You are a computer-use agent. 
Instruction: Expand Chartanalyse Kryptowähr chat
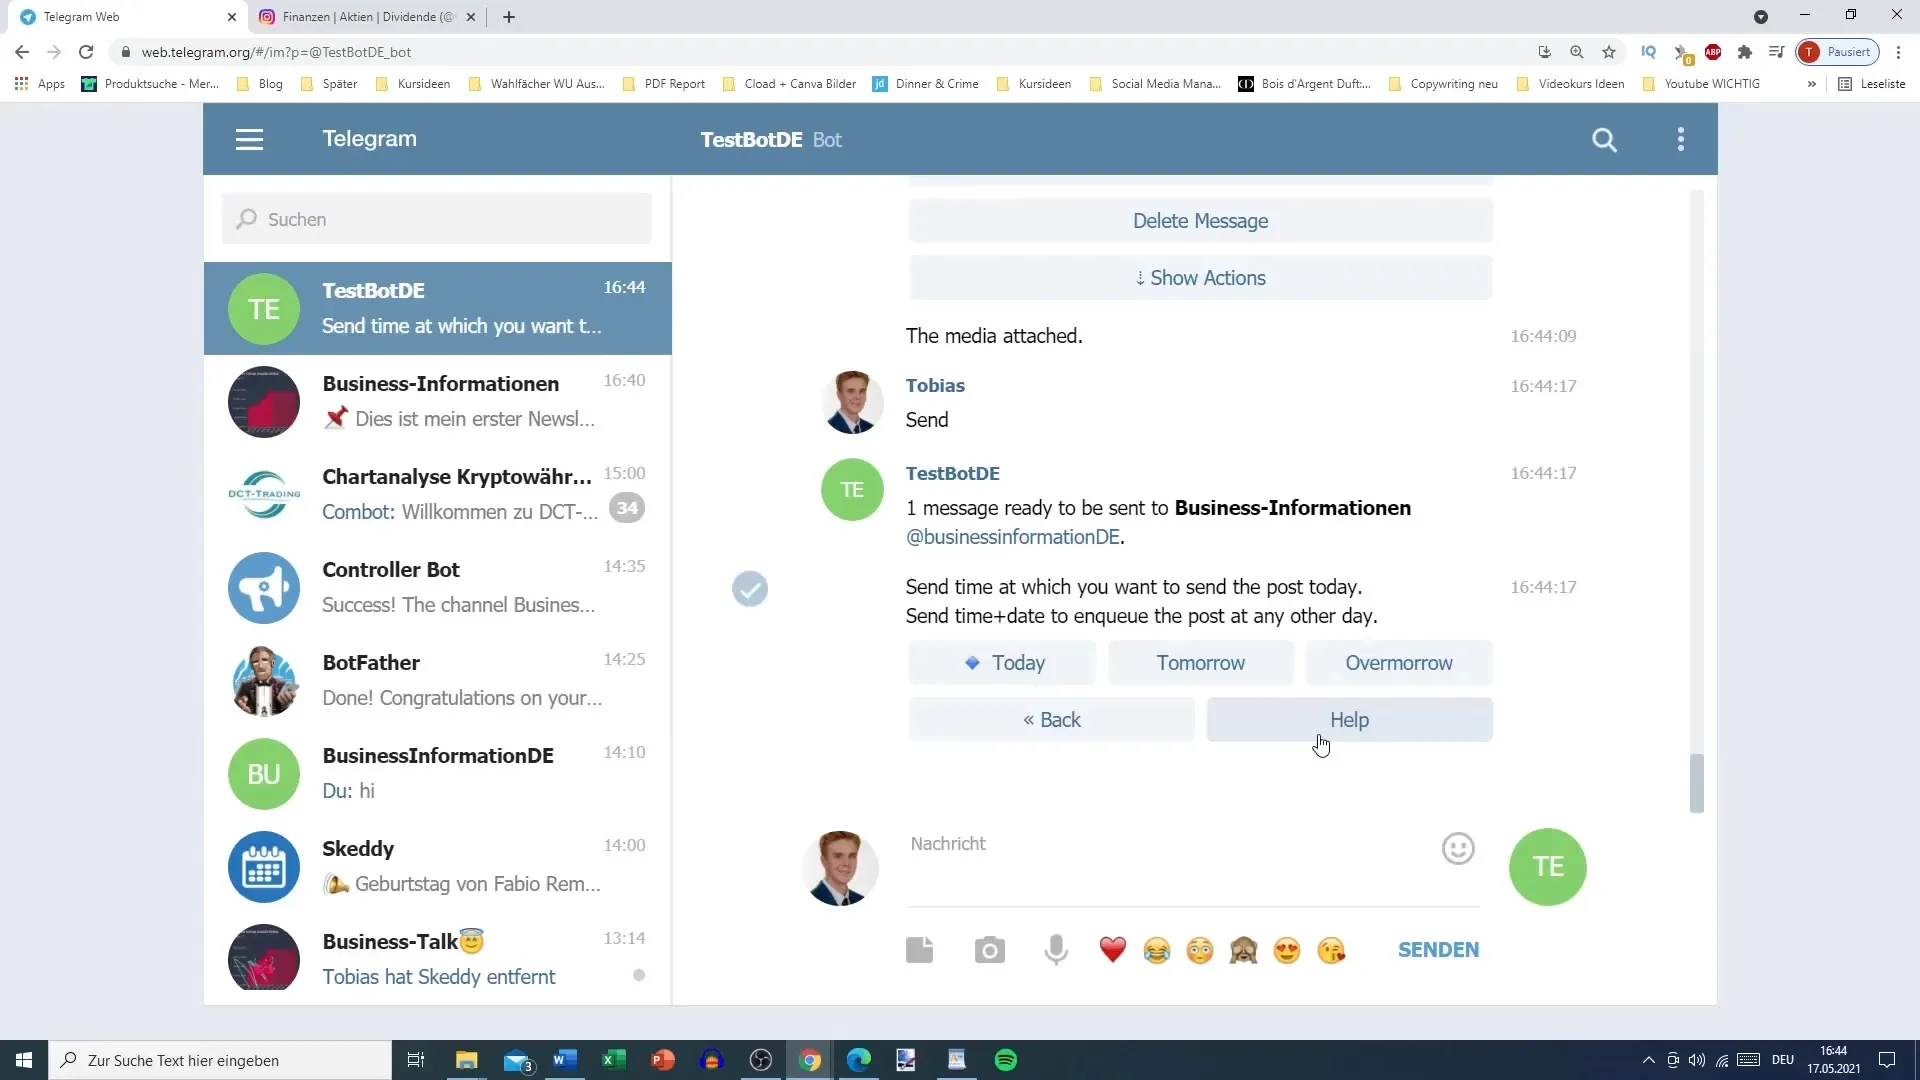(x=439, y=493)
